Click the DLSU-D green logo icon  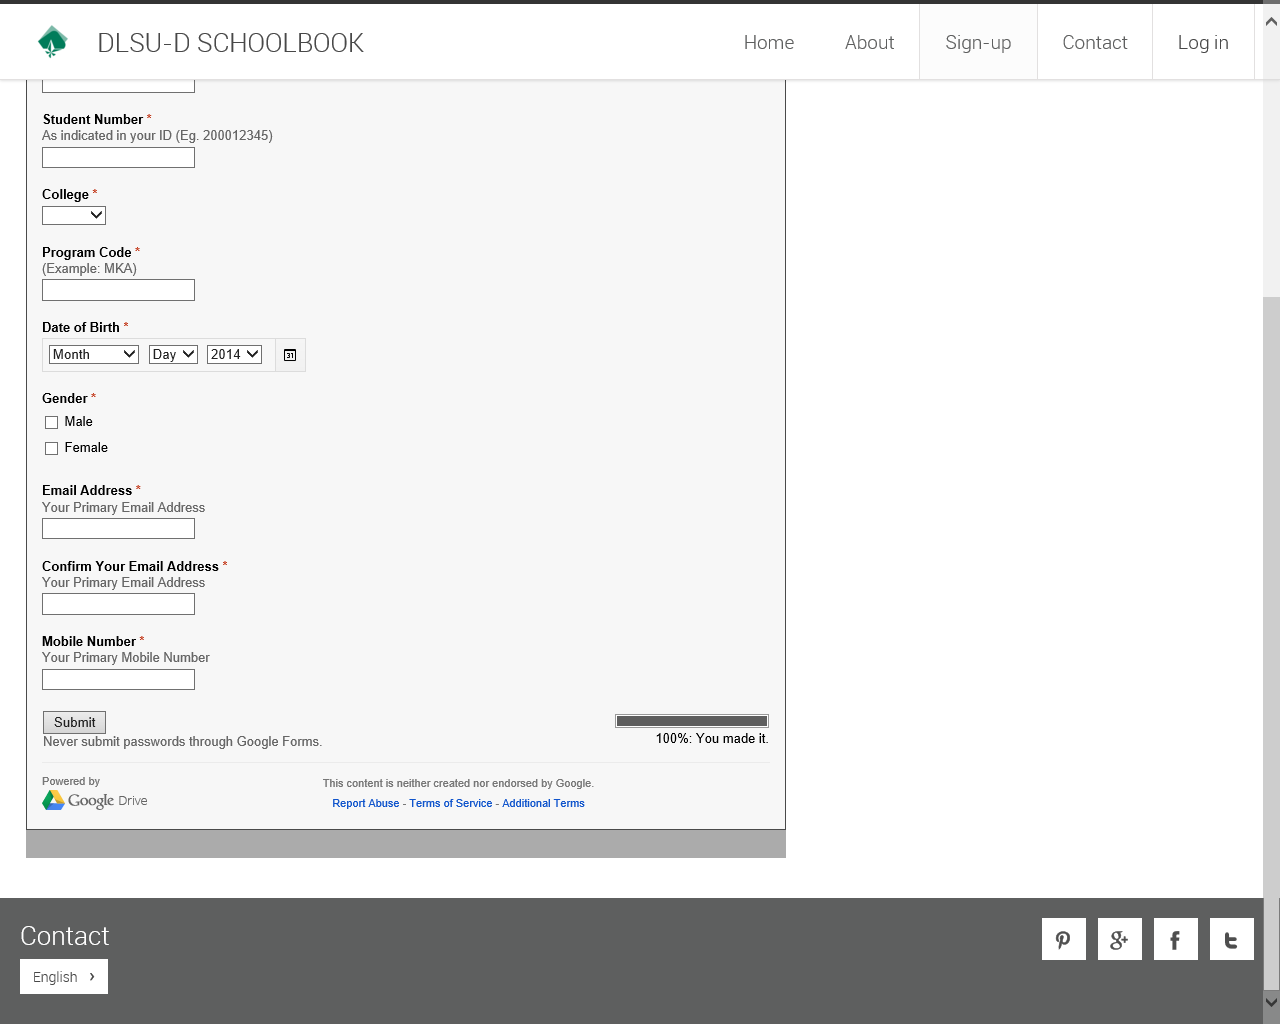(52, 42)
